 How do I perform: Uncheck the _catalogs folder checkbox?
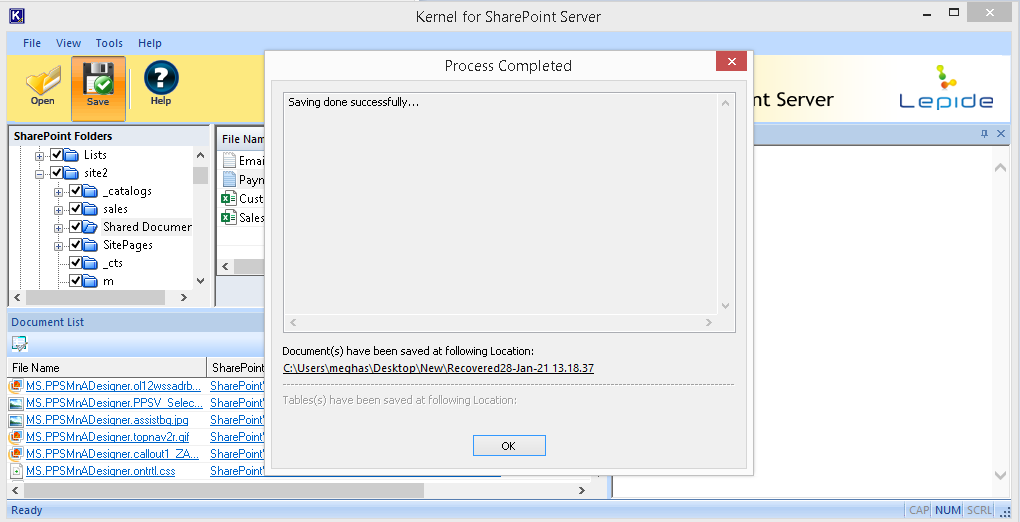click(x=75, y=191)
